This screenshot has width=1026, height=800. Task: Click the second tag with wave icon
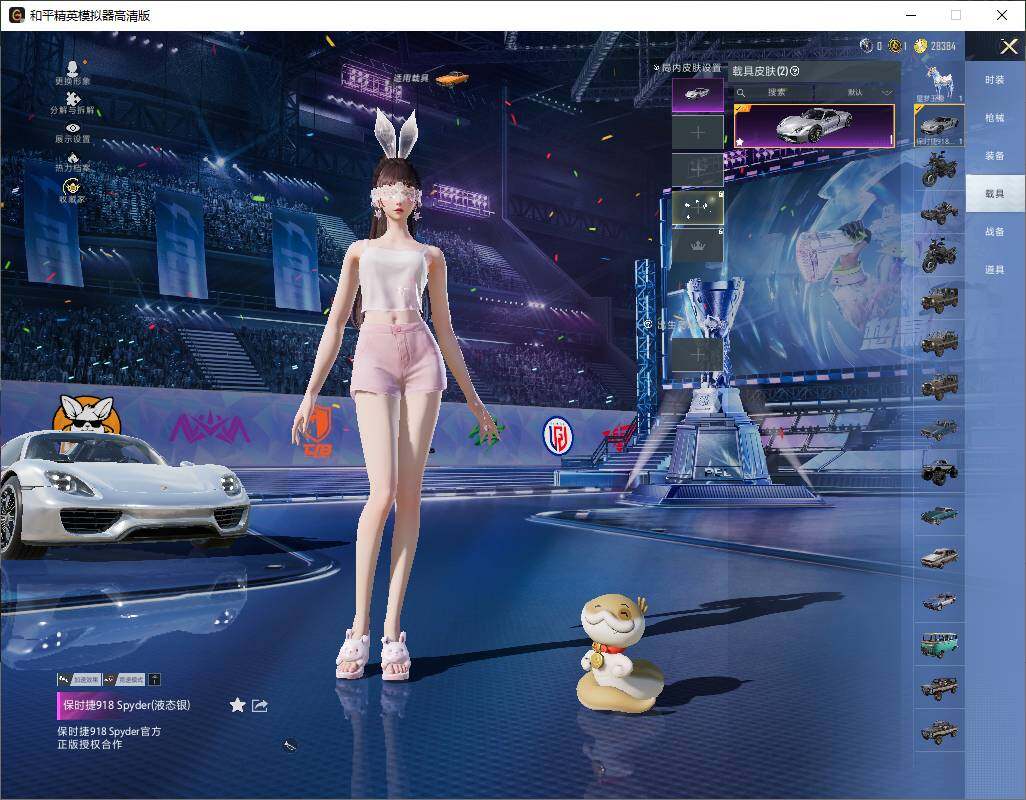124,680
